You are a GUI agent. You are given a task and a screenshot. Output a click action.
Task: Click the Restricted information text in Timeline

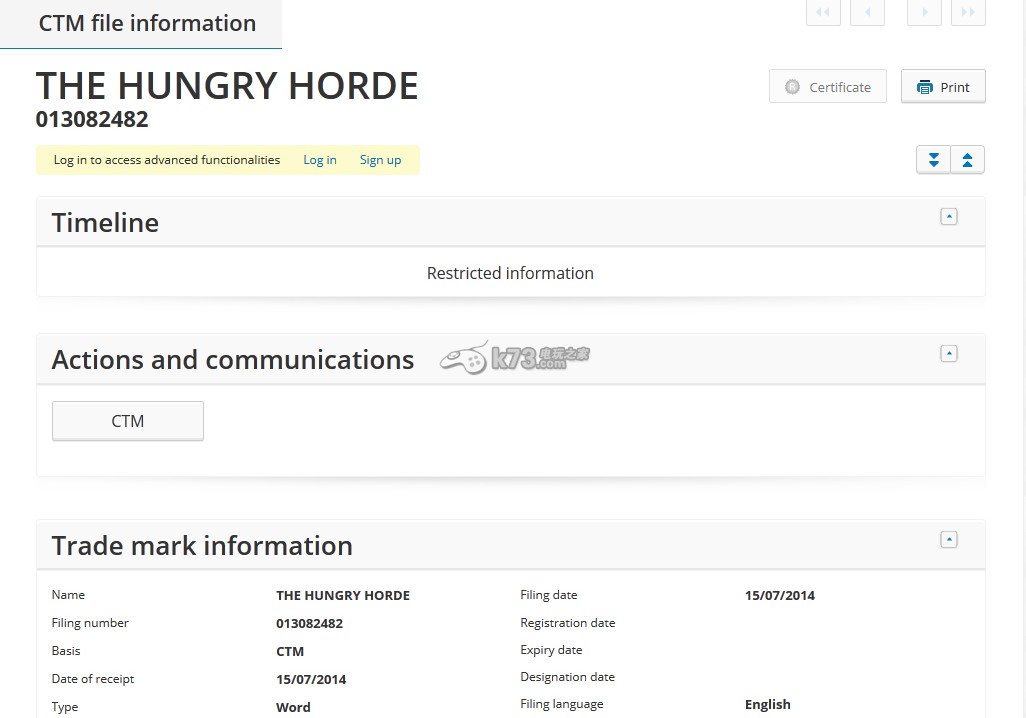coord(510,273)
